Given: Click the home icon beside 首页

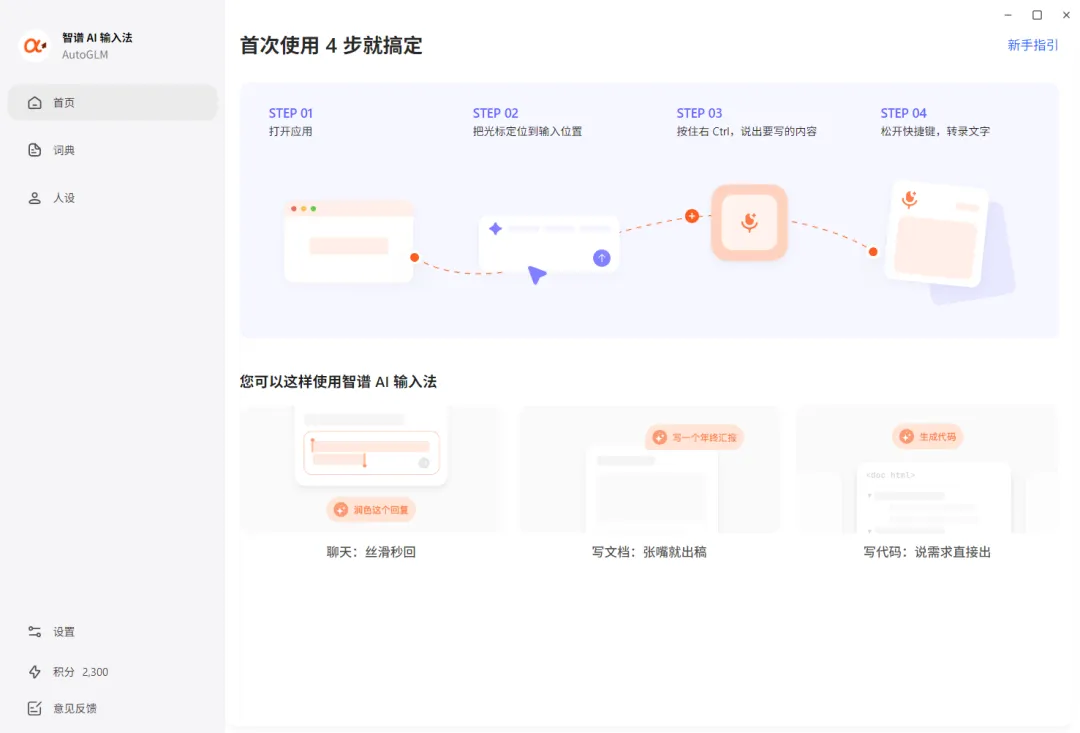Looking at the screenshot, I should [34, 103].
